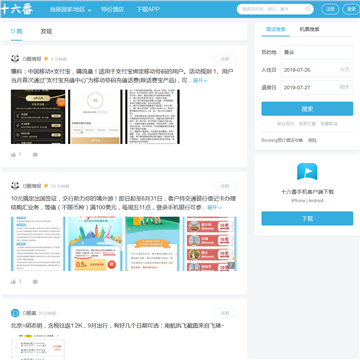Click the 十六番 site logo
Screen dimensions: 360x360
[x=17, y=9]
